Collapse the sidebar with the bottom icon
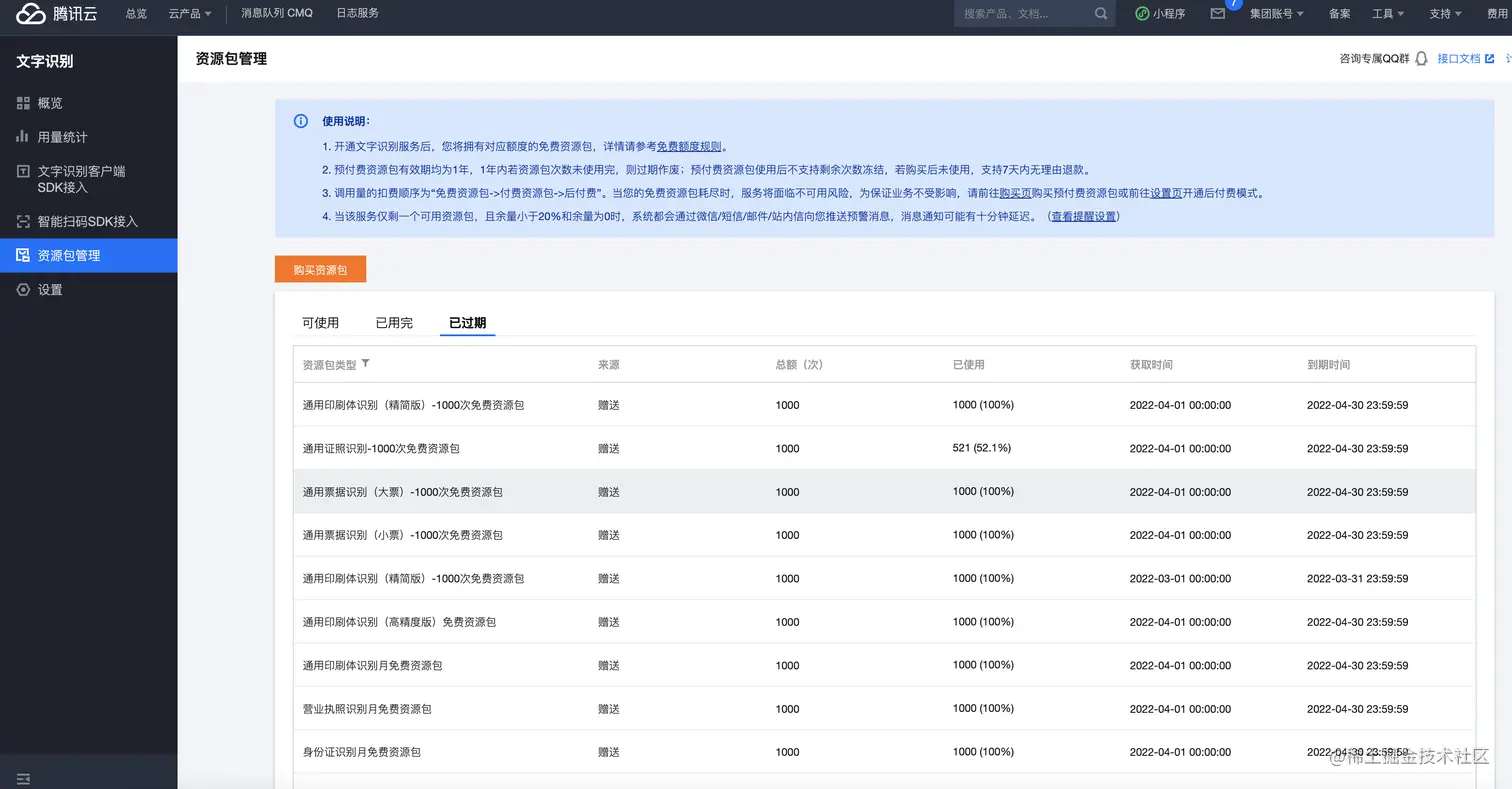This screenshot has height=789, width=1512. tap(24, 778)
